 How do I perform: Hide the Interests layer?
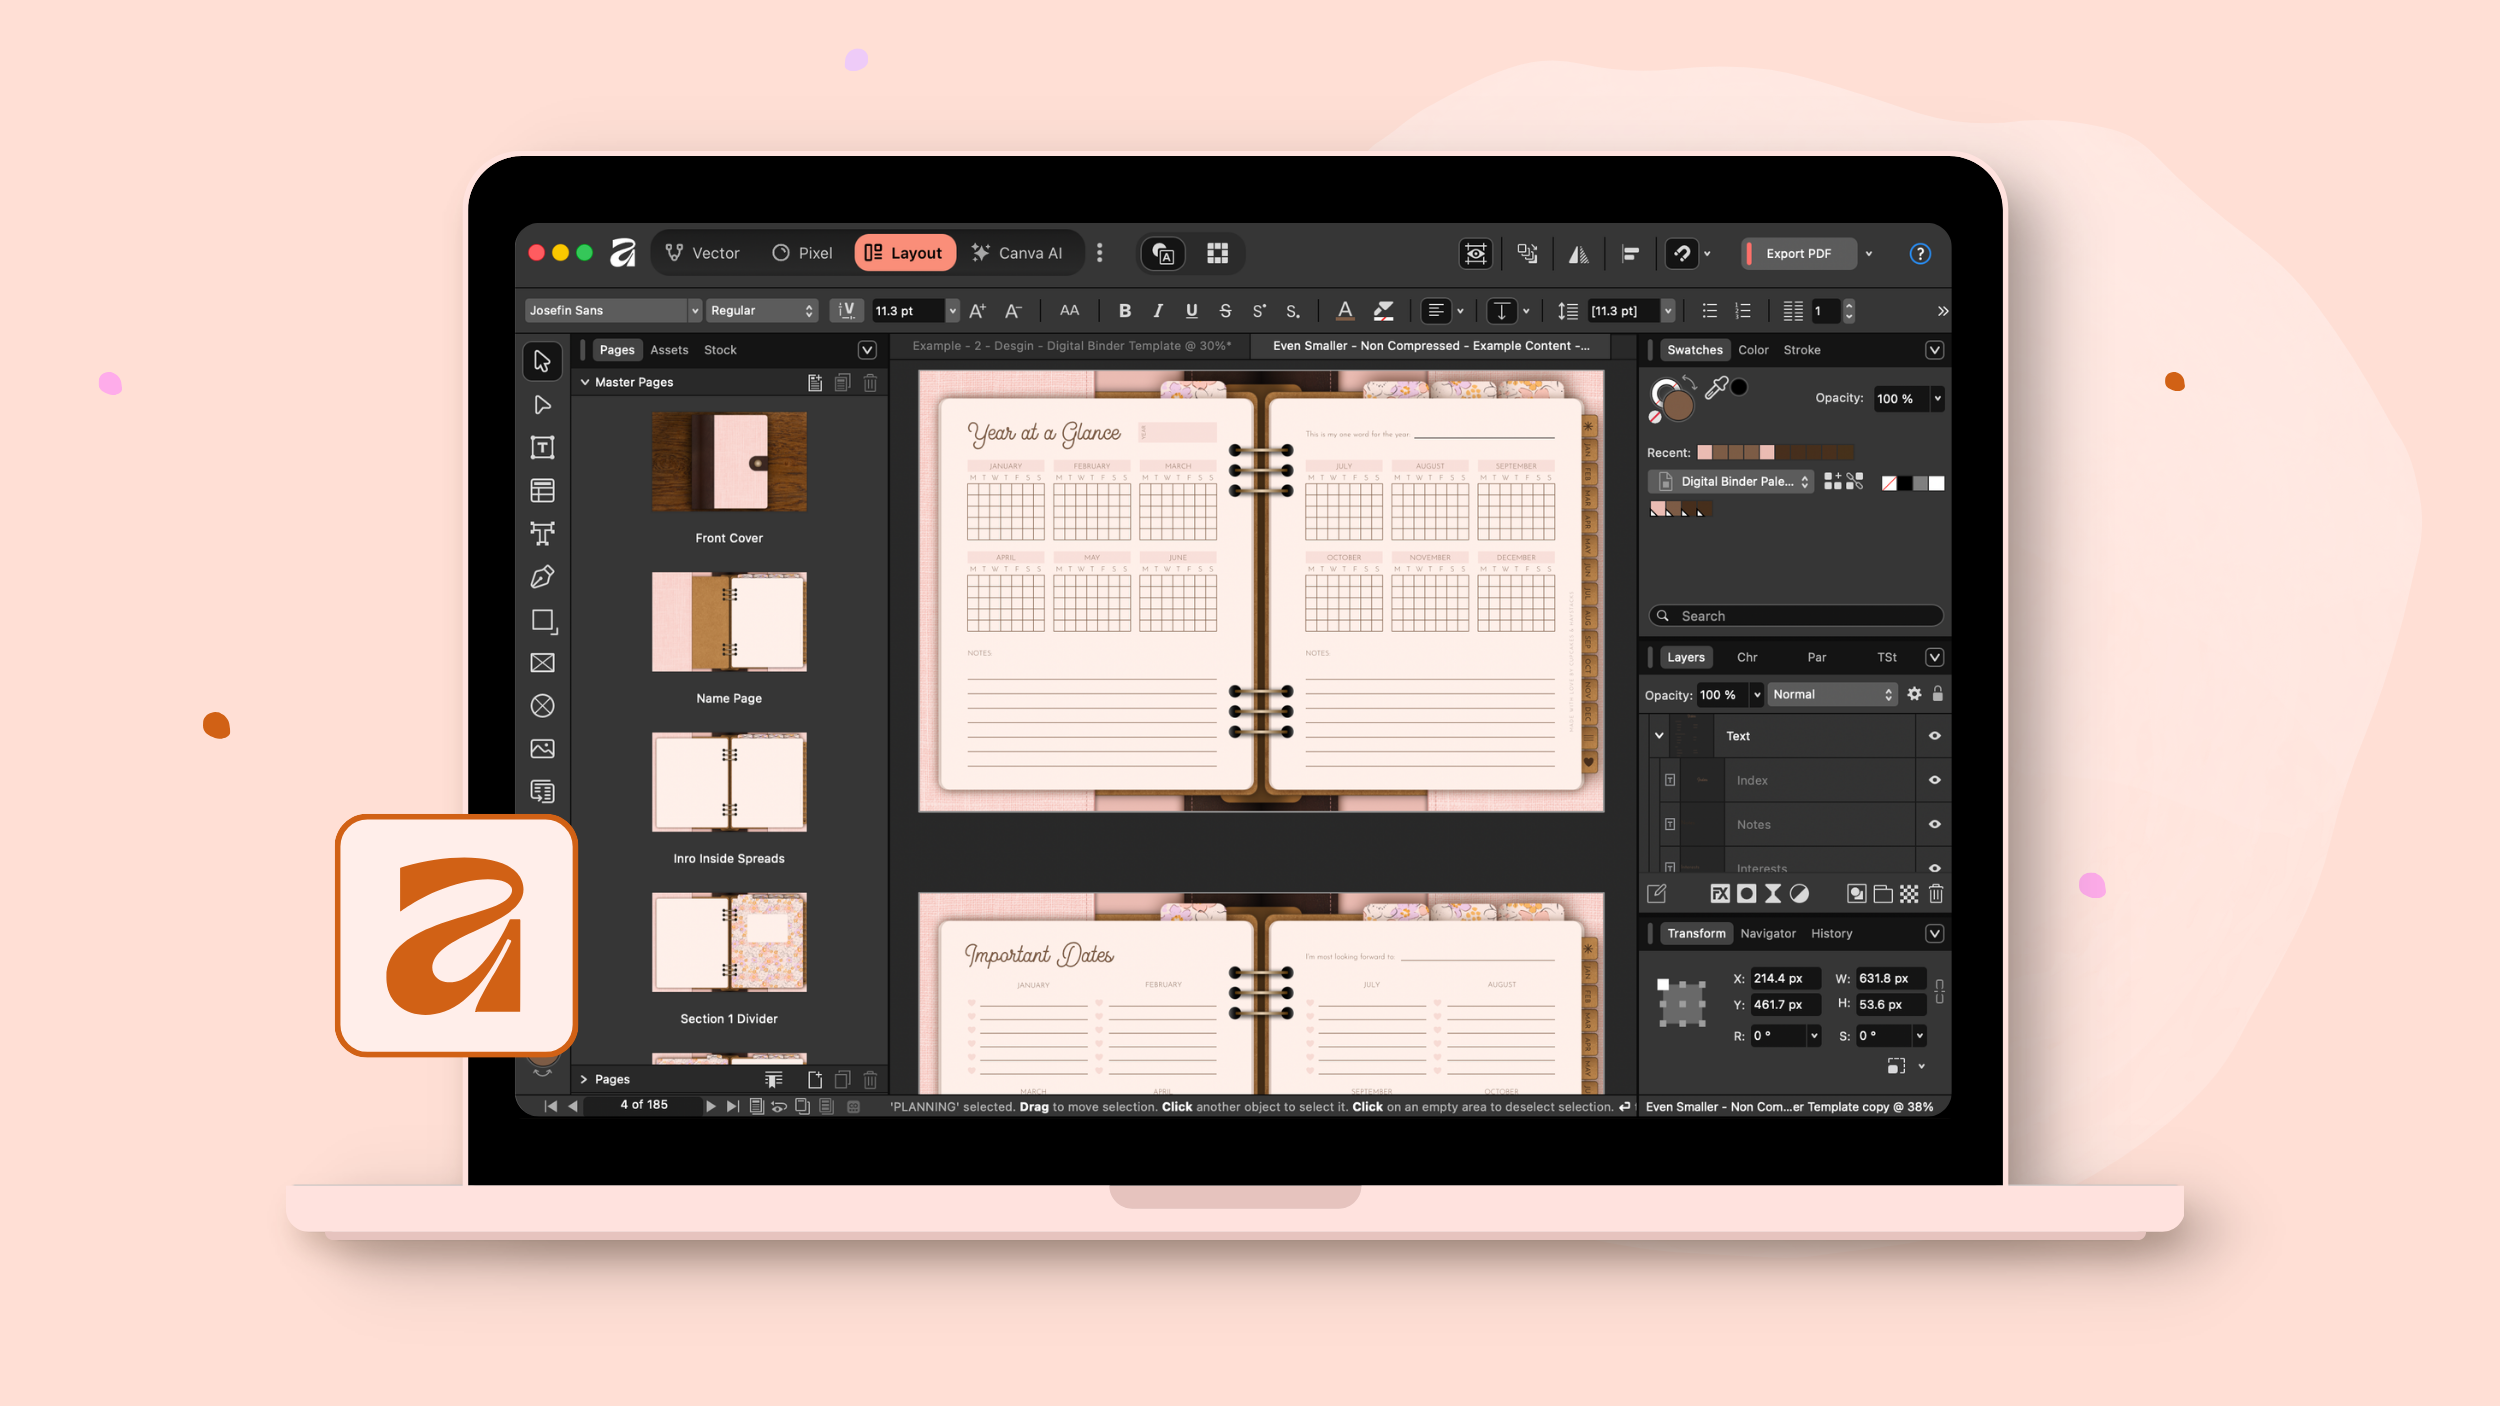click(x=1934, y=867)
